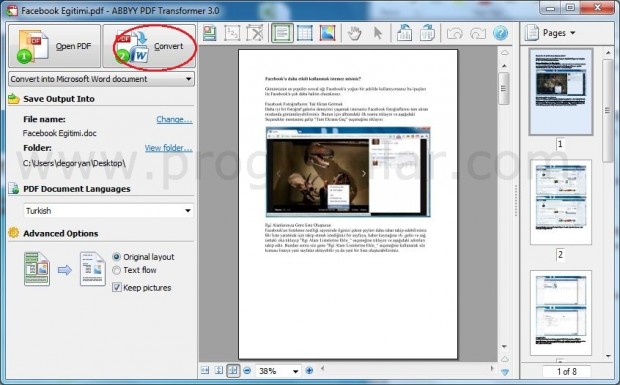Click the pages panel scrollbar thumb

coord(607,111)
